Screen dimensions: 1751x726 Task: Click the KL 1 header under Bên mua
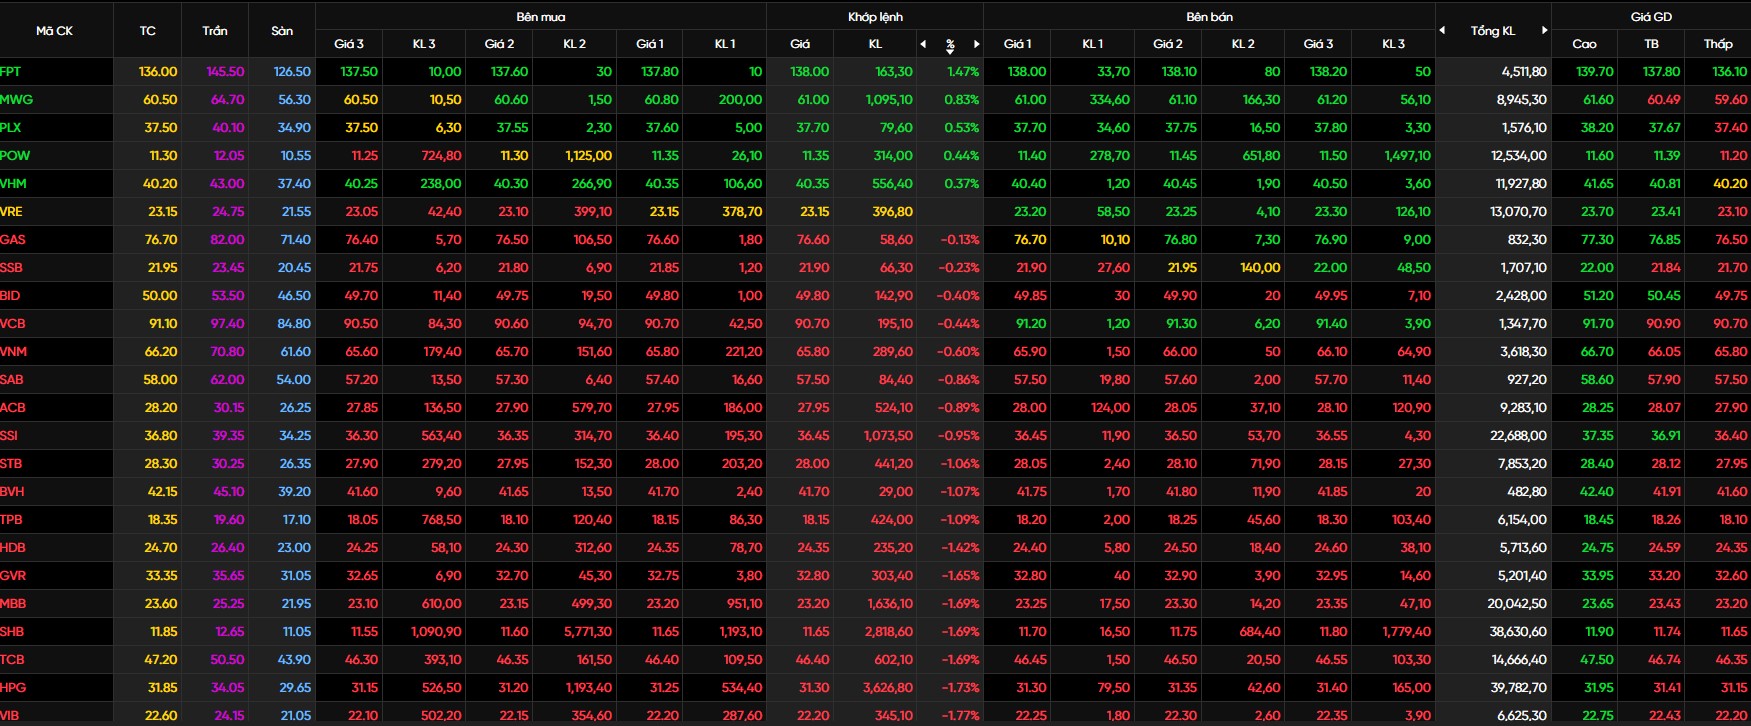pos(725,44)
